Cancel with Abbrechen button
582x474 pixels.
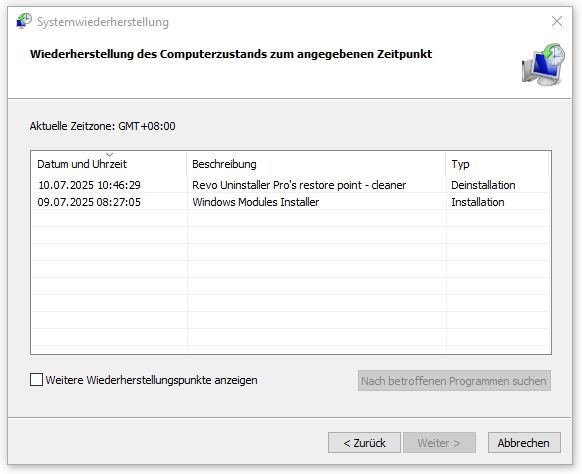(524, 443)
